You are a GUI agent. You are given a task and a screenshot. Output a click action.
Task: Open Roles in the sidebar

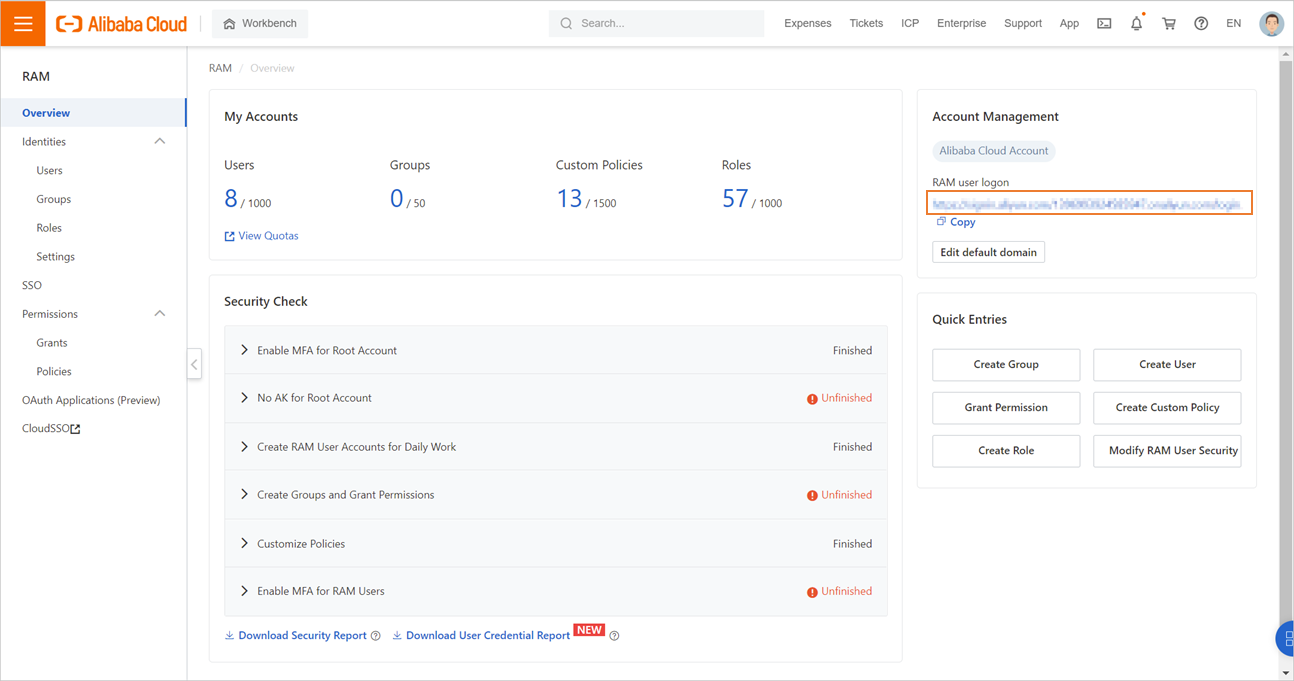pyautogui.click(x=49, y=228)
